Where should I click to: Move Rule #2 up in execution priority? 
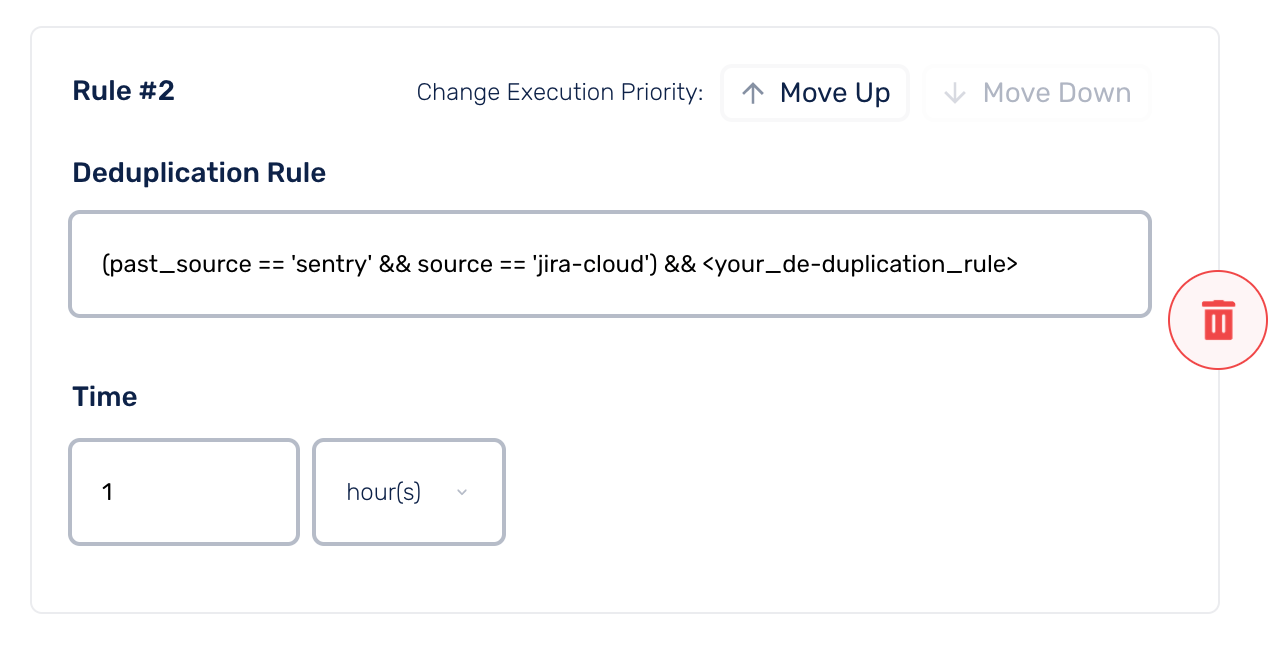click(x=815, y=93)
